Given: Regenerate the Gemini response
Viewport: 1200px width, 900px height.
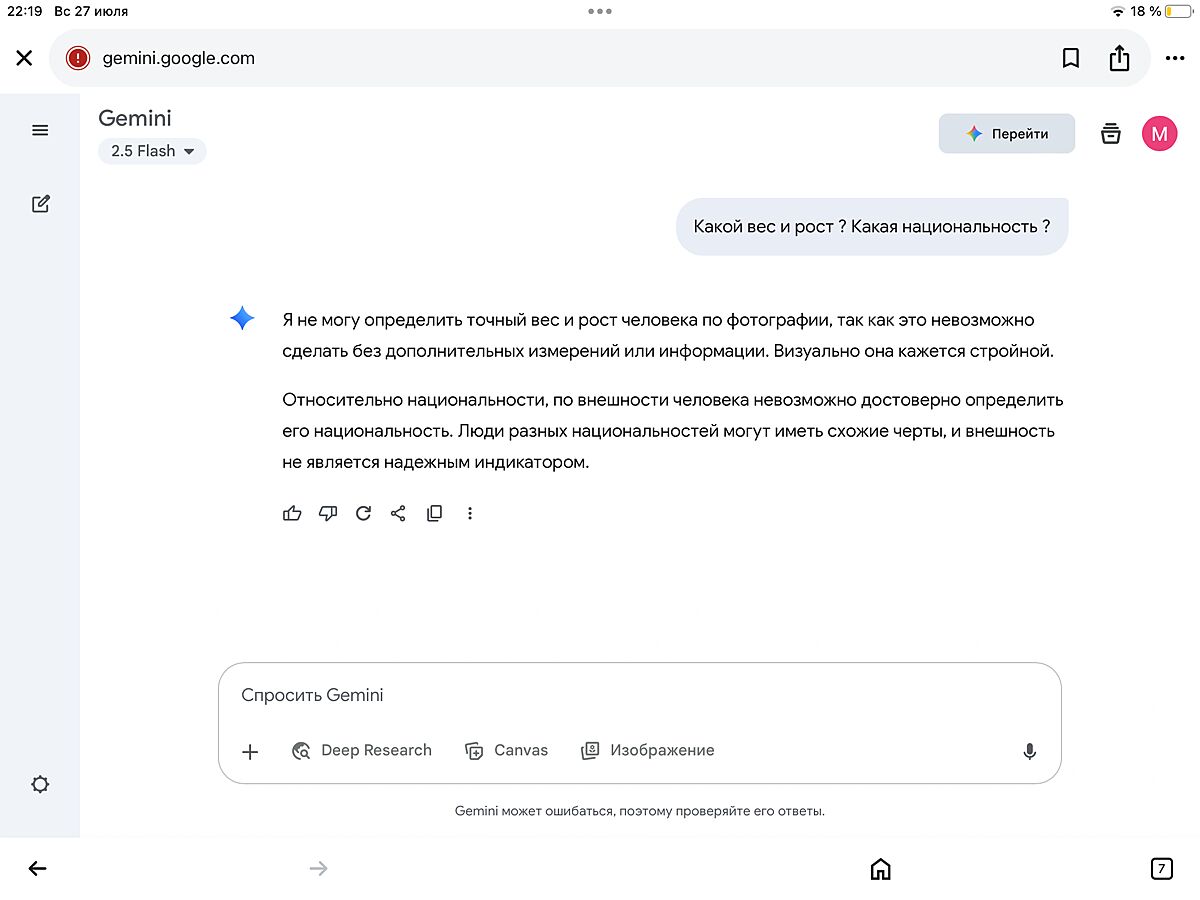Looking at the screenshot, I should 363,513.
